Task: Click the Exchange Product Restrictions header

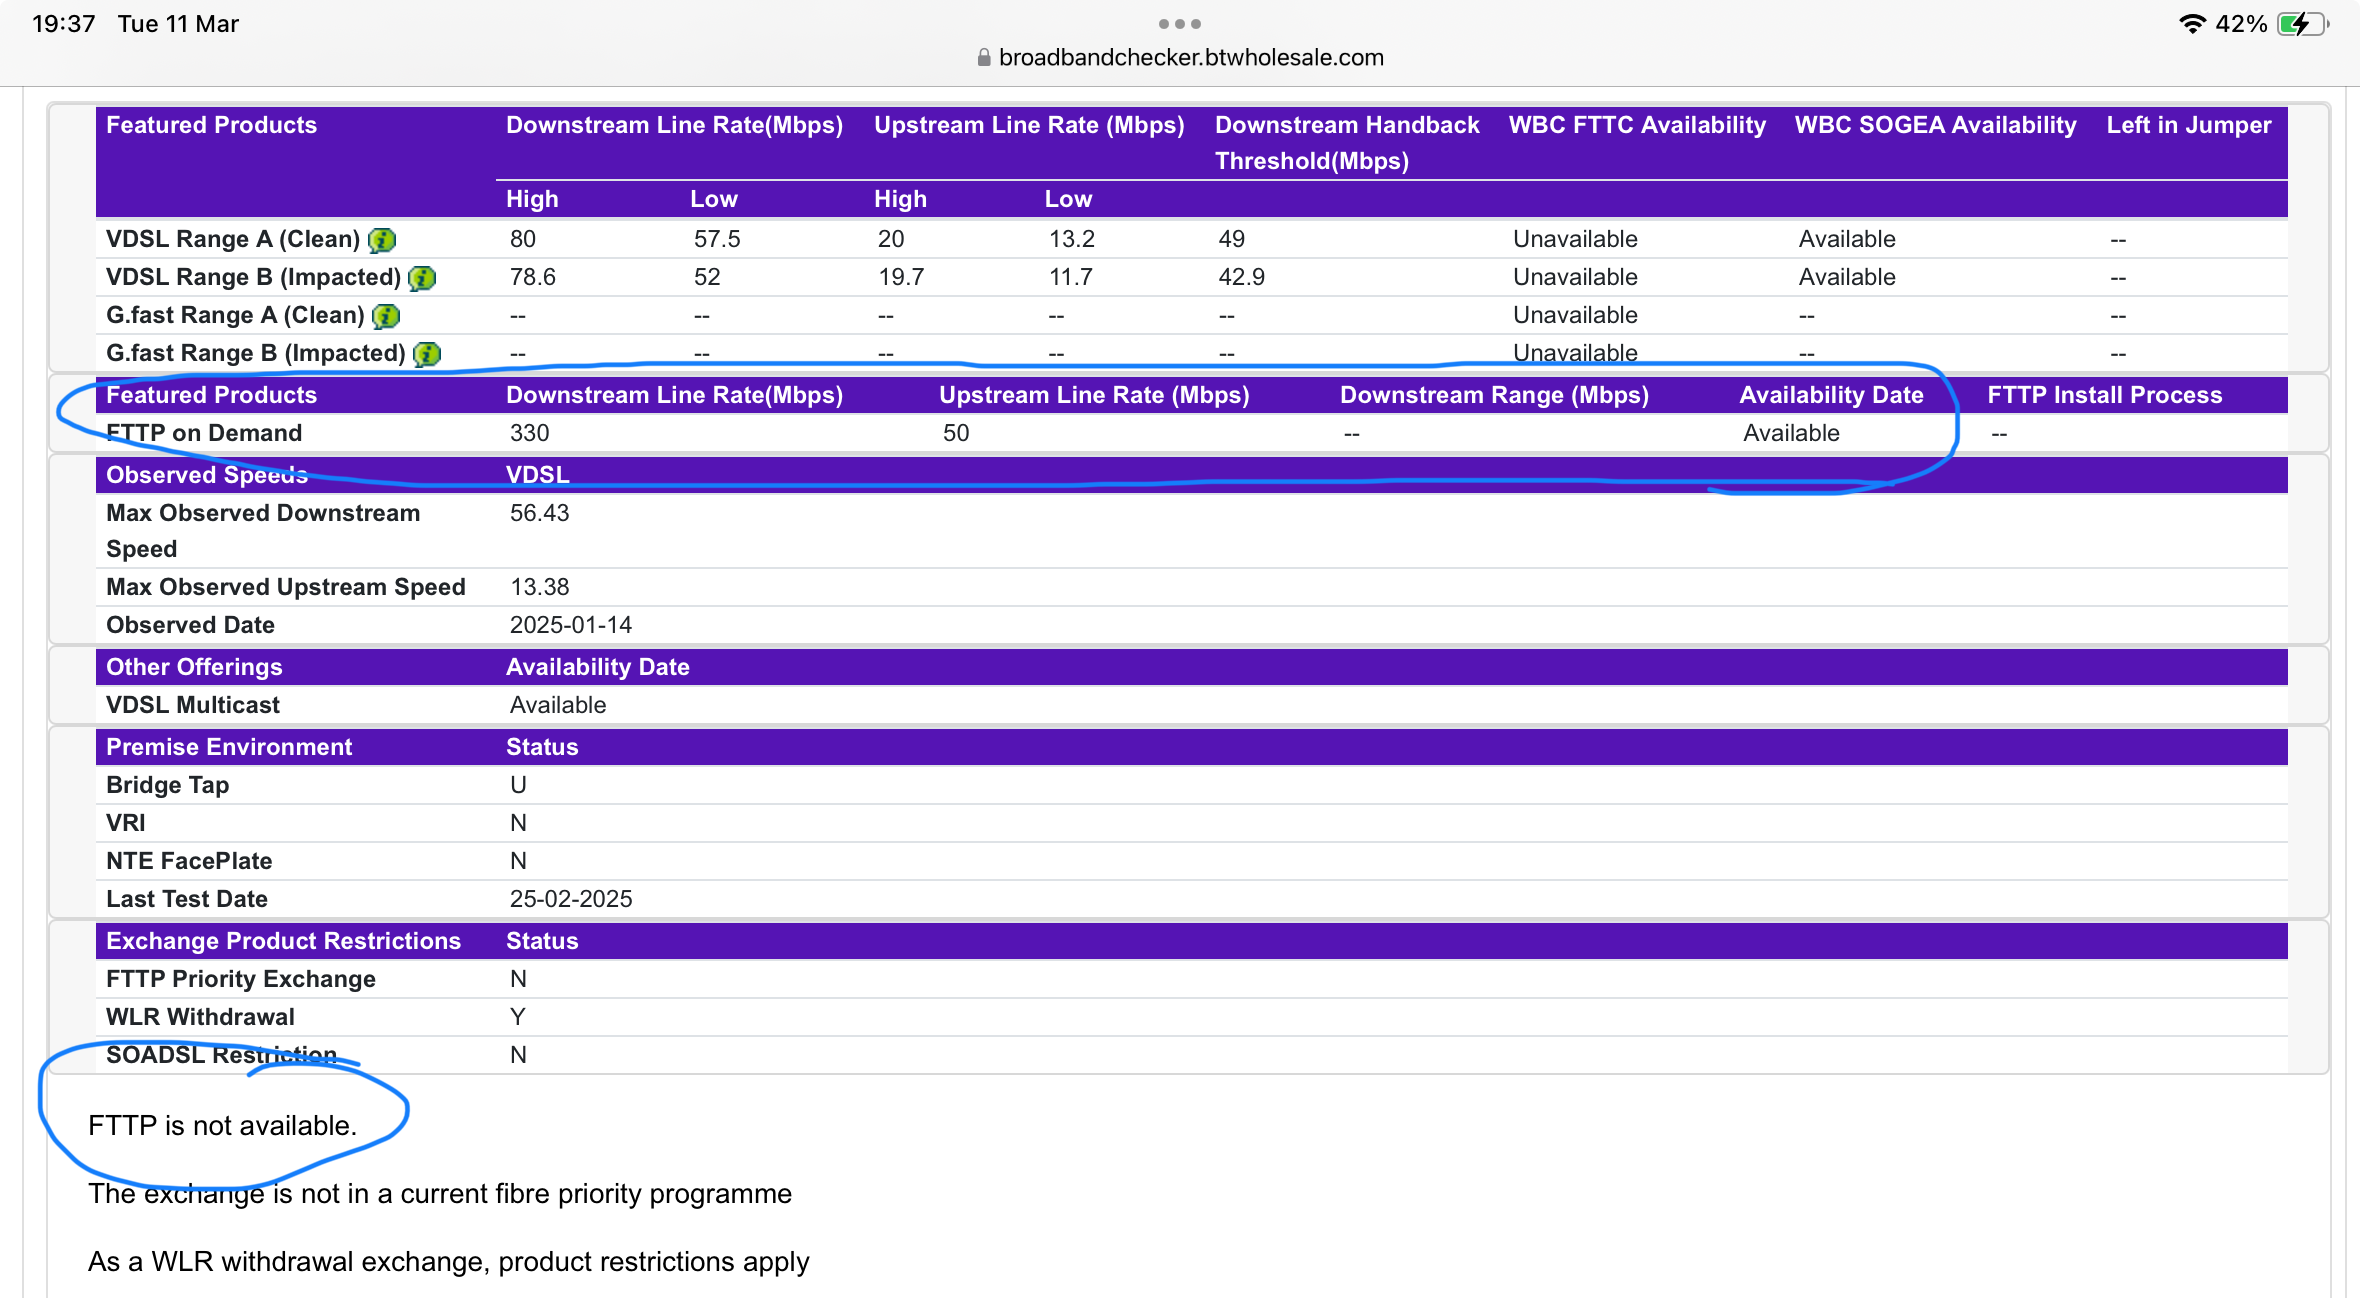Action: 283,941
